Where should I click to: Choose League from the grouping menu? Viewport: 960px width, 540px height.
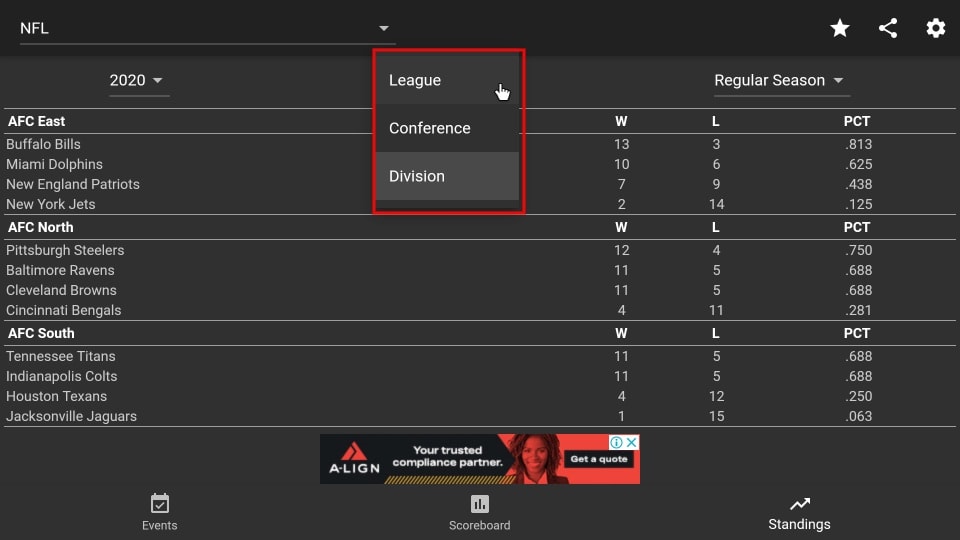click(x=448, y=80)
